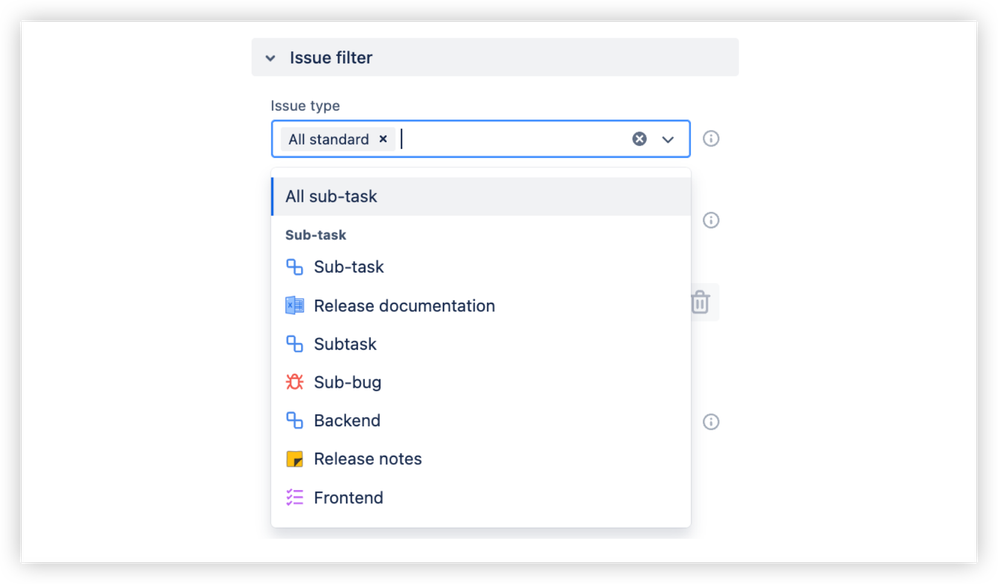Select the Sub-task issue type icon
The height and width of the screenshot is (584, 998).
point(293,267)
